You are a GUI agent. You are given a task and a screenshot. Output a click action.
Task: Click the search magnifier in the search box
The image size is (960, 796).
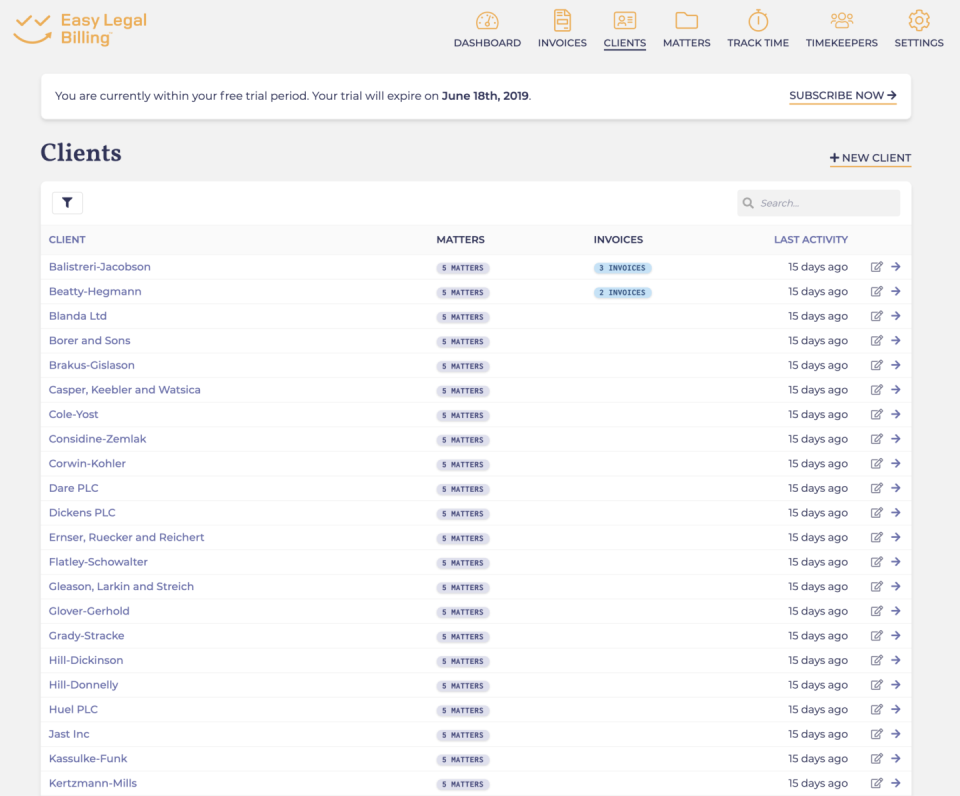(748, 202)
